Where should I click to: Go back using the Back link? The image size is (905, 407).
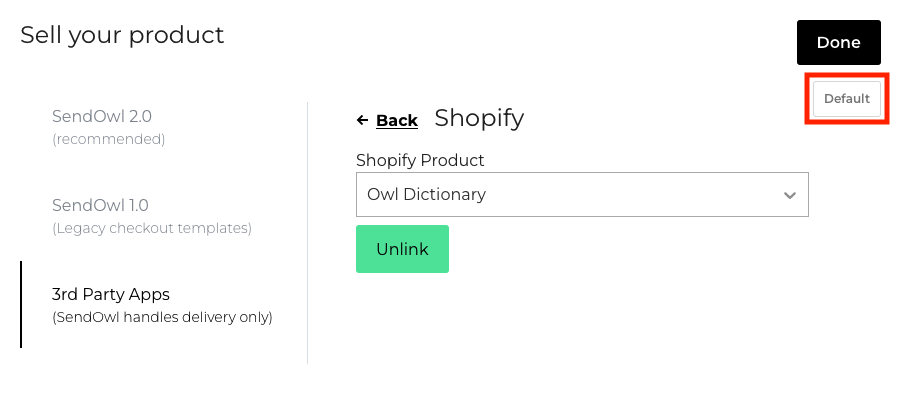(x=396, y=121)
